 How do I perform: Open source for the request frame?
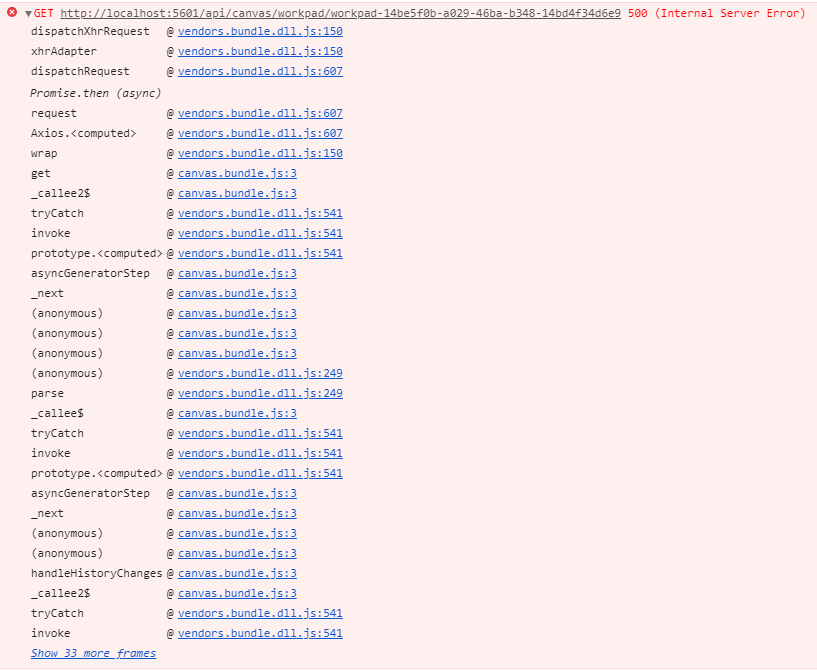tap(261, 113)
